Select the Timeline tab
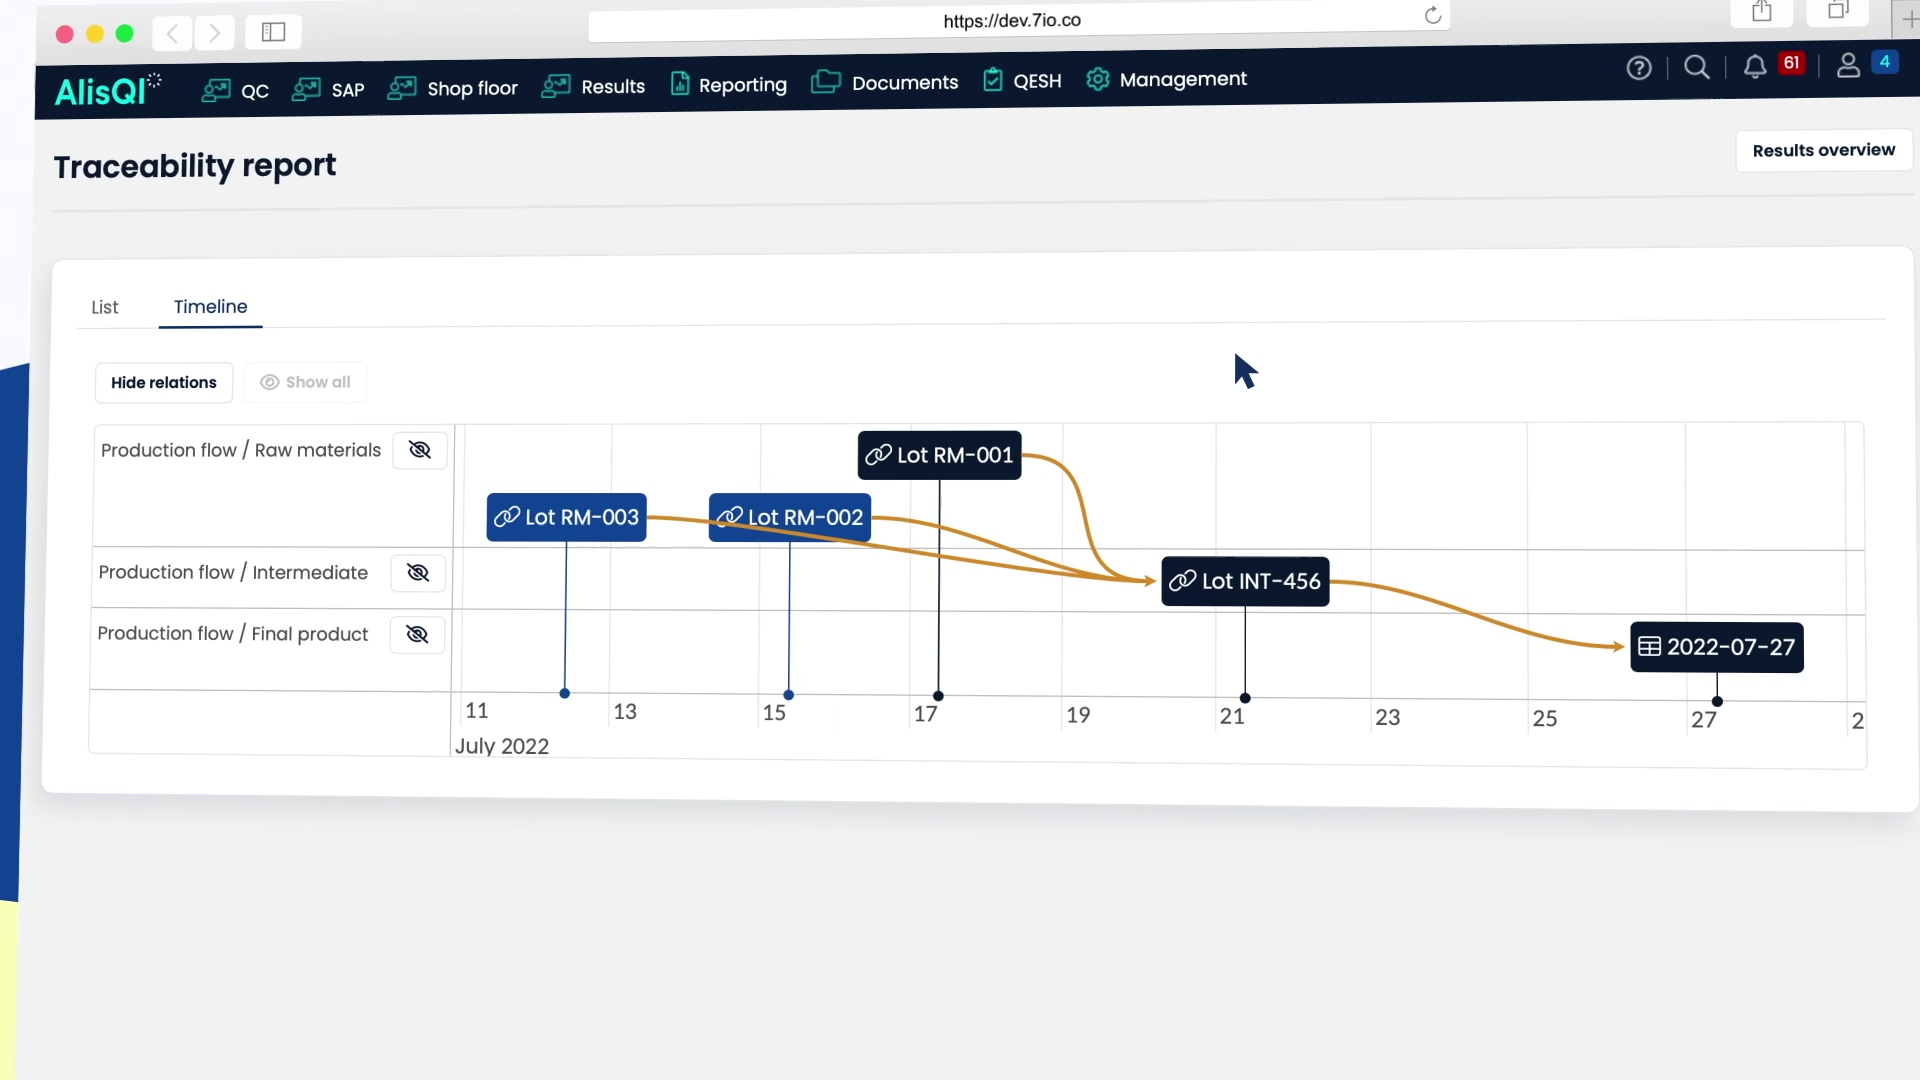This screenshot has height=1080, width=1920. (209, 307)
